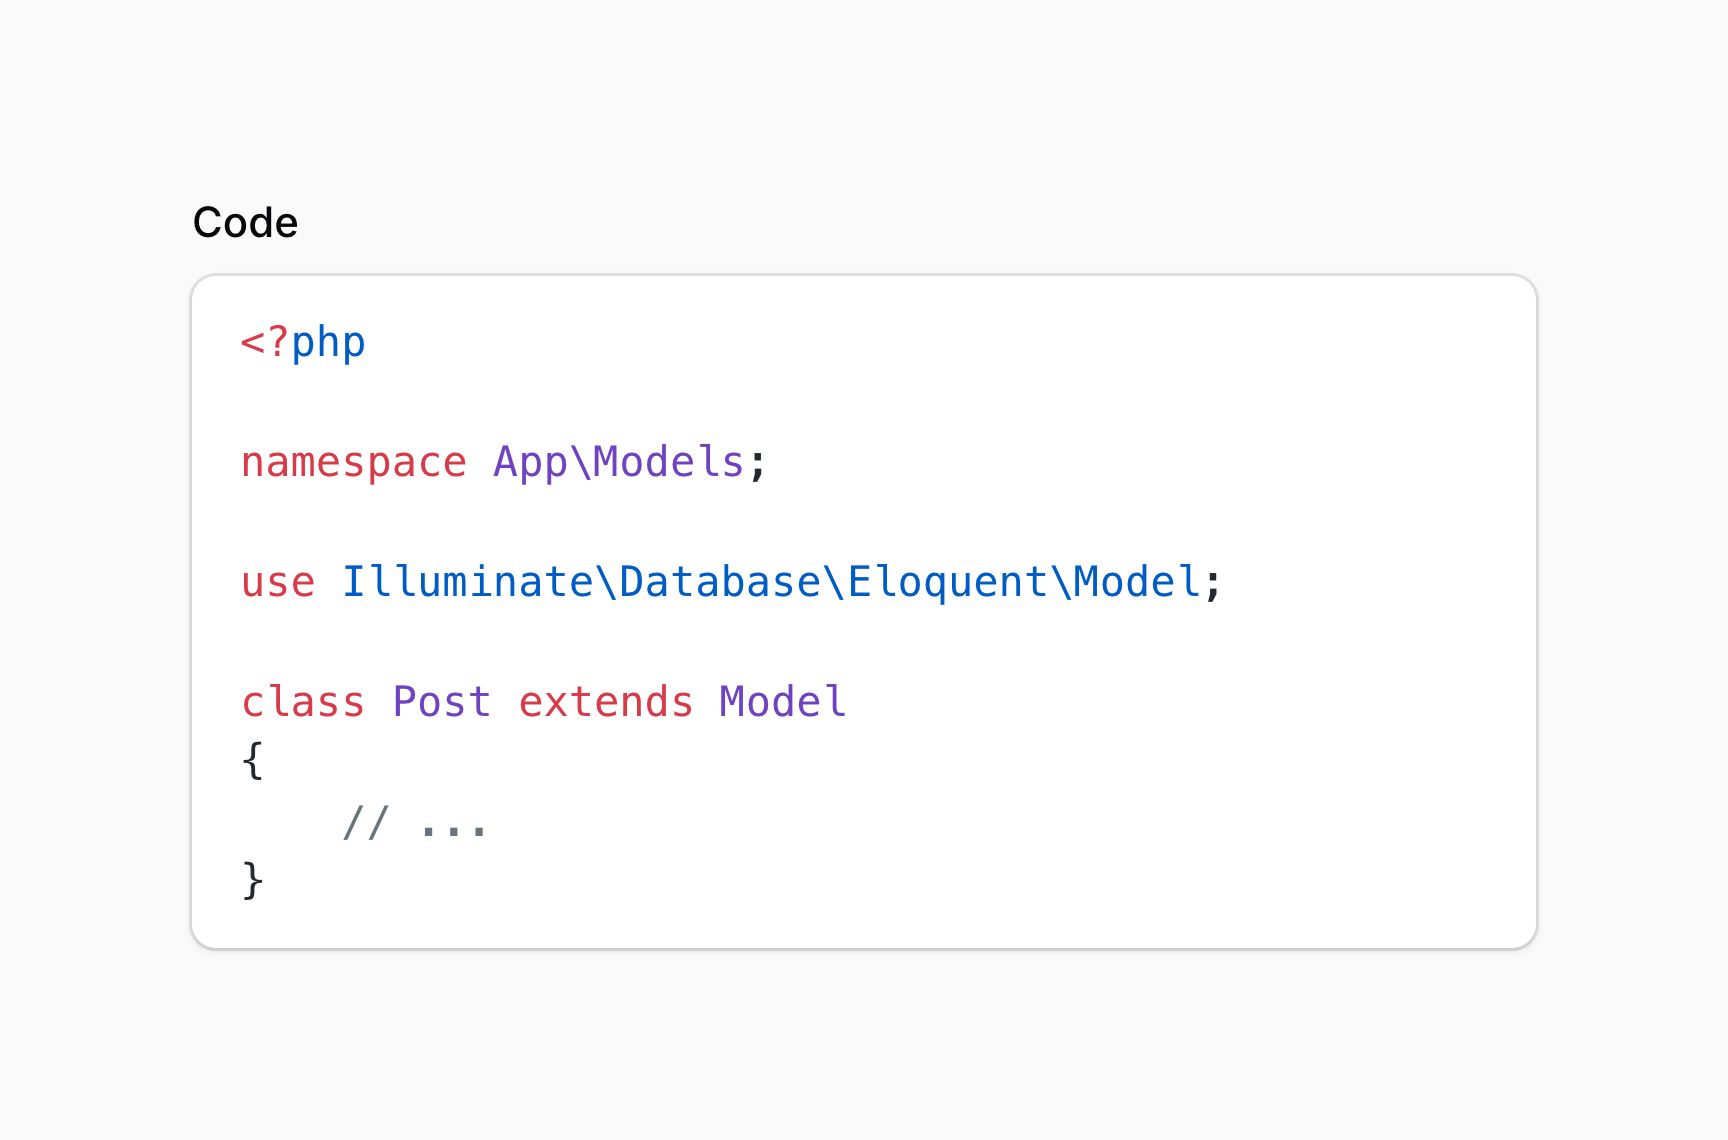Viewport: 1728px width, 1140px height.
Task: Click the "use" keyword
Action: pos(278,582)
